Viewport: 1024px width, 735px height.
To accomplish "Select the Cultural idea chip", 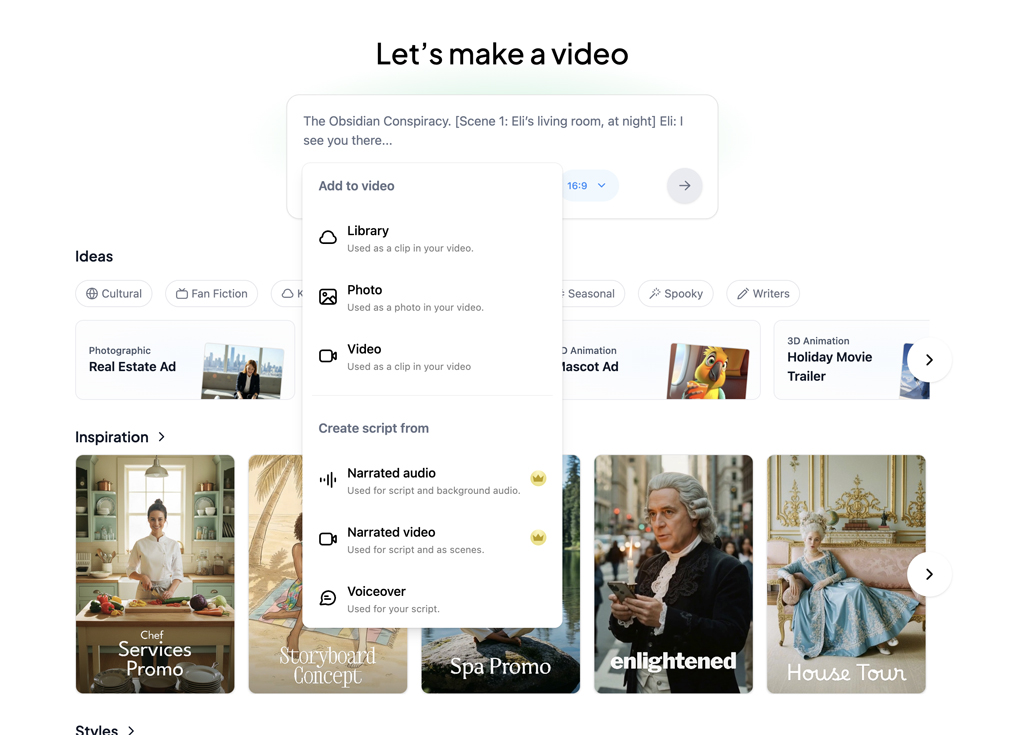I will 114,294.
